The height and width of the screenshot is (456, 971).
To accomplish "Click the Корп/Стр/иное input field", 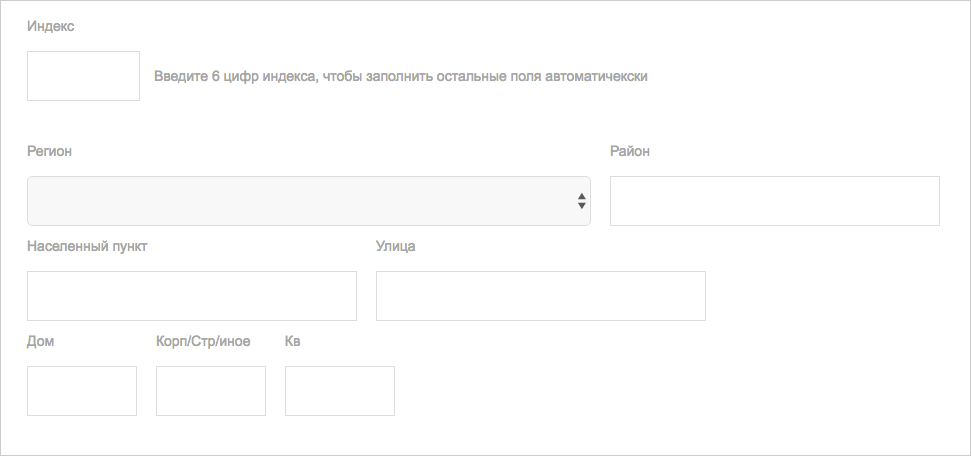I will pyautogui.click(x=211, y=391).
